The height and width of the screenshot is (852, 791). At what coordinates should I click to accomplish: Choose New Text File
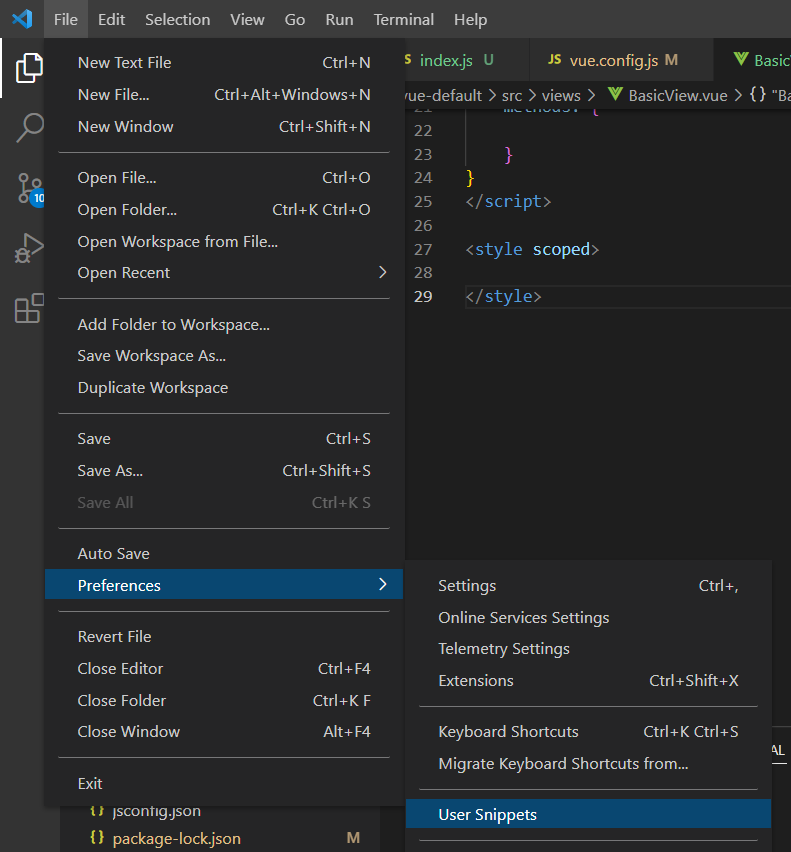(x=224, y=62)
